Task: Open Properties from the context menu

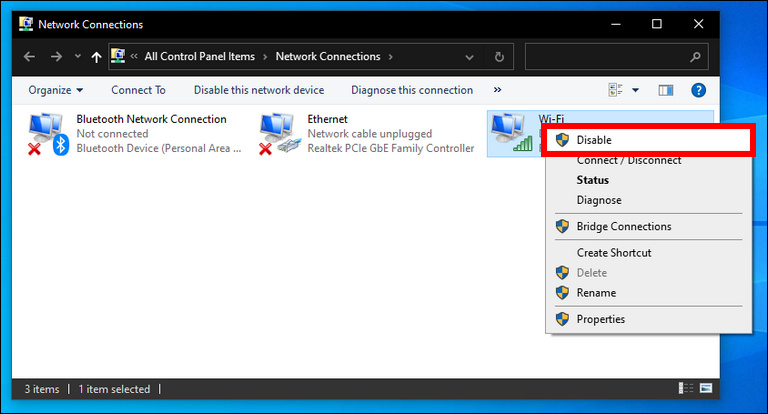Action: [648, 319]
